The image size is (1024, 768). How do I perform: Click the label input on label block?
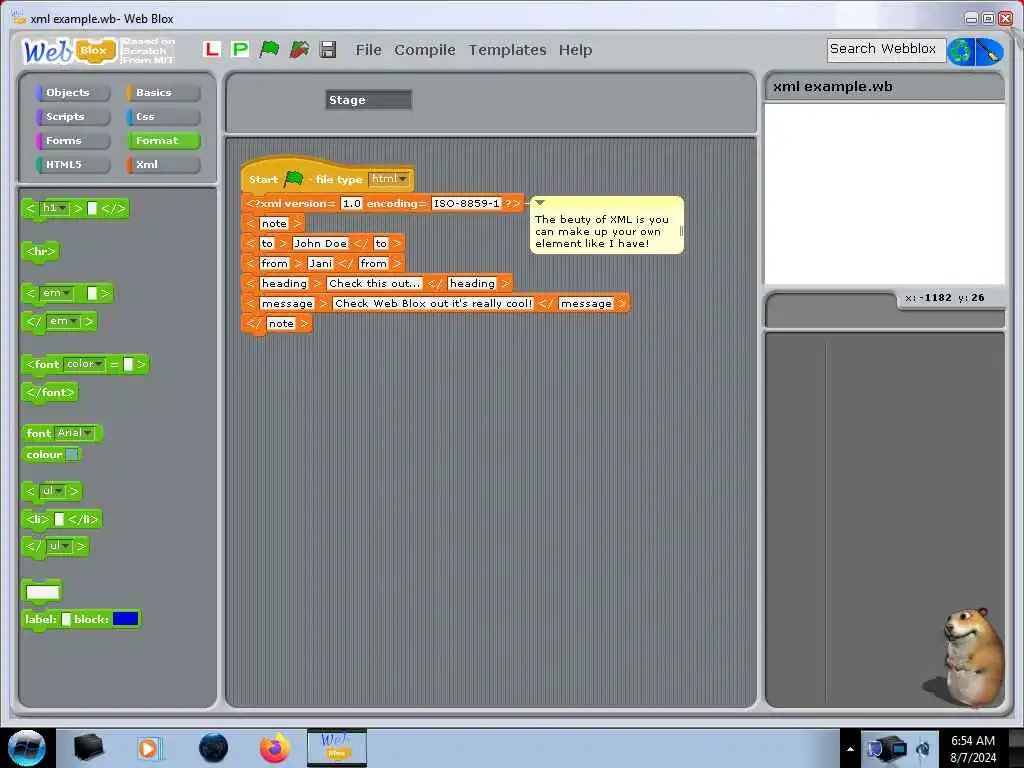coord(66,619)
